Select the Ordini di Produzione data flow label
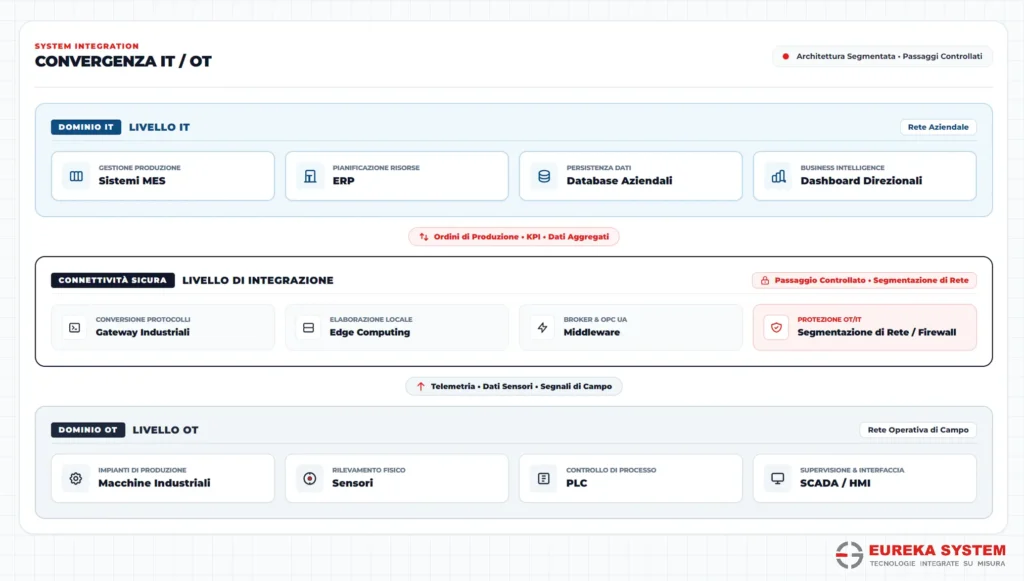The width and height of the screenshot is (1024, 581). tap(514, 236)
